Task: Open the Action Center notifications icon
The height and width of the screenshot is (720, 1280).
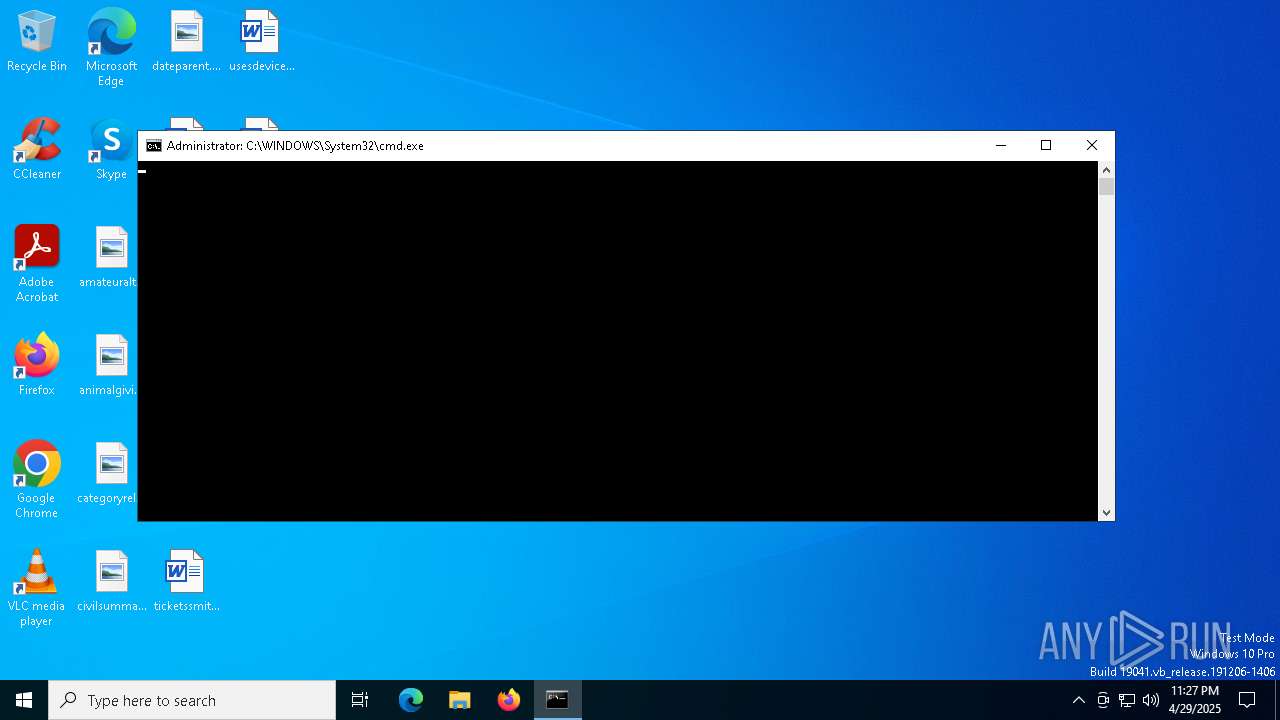Action: pyautogui.click(x=1248, y=700)
